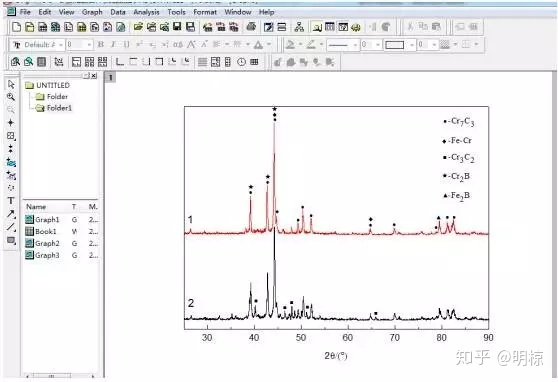Click the hierarchy tree icon in toolbar

click(x=299, y=27)
